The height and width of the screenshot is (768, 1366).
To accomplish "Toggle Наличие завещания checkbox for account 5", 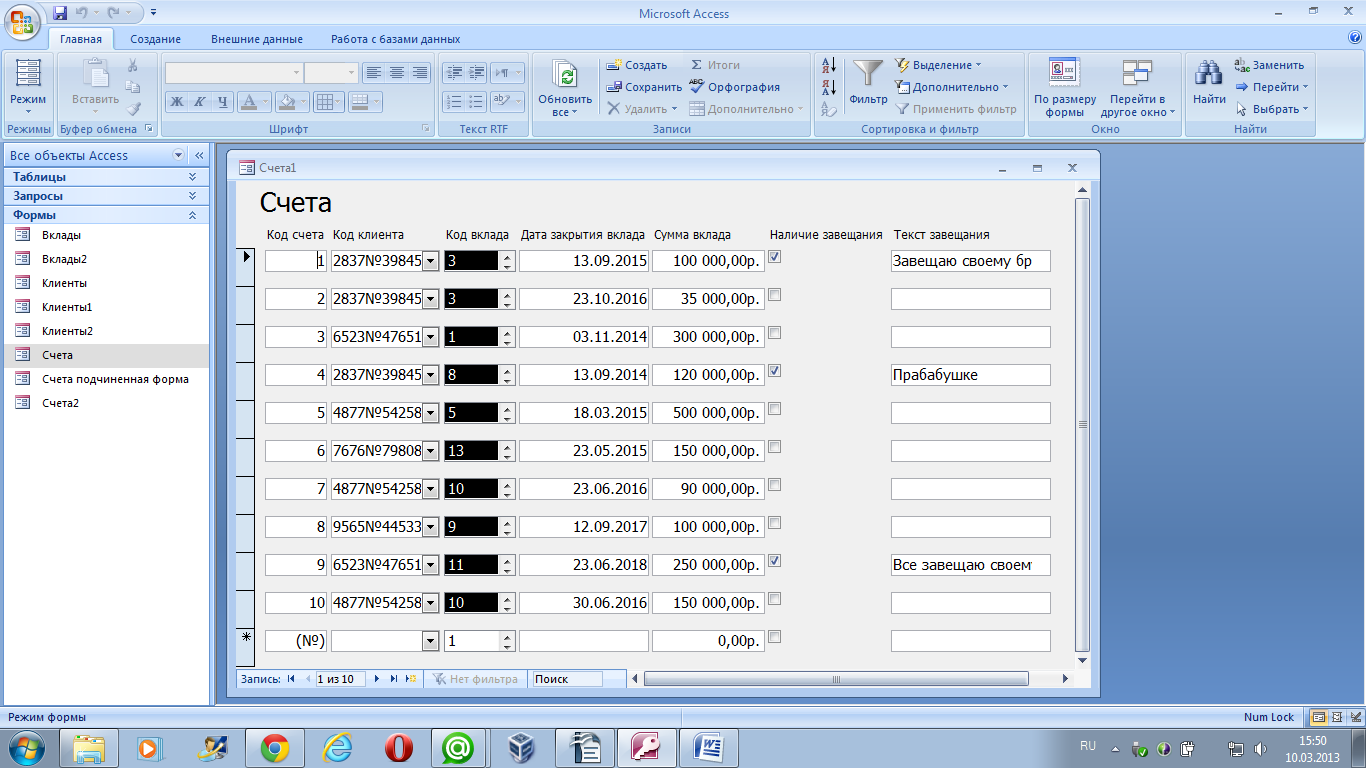I will [775, 409].
